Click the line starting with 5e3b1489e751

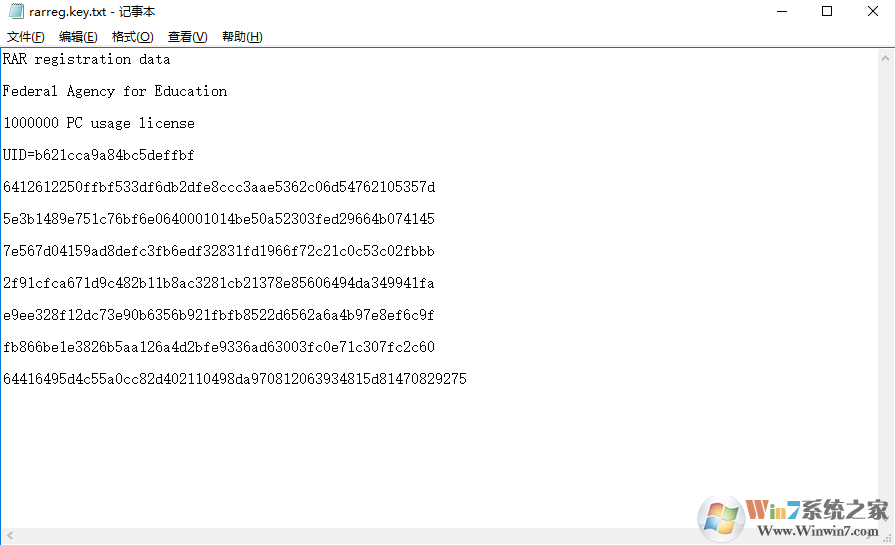219,219
